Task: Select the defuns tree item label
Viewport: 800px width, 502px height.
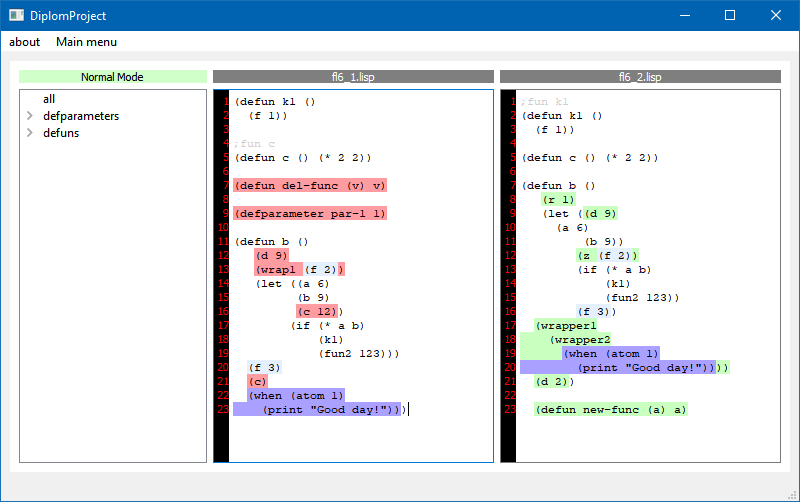Action: click(x=61, y=133)
